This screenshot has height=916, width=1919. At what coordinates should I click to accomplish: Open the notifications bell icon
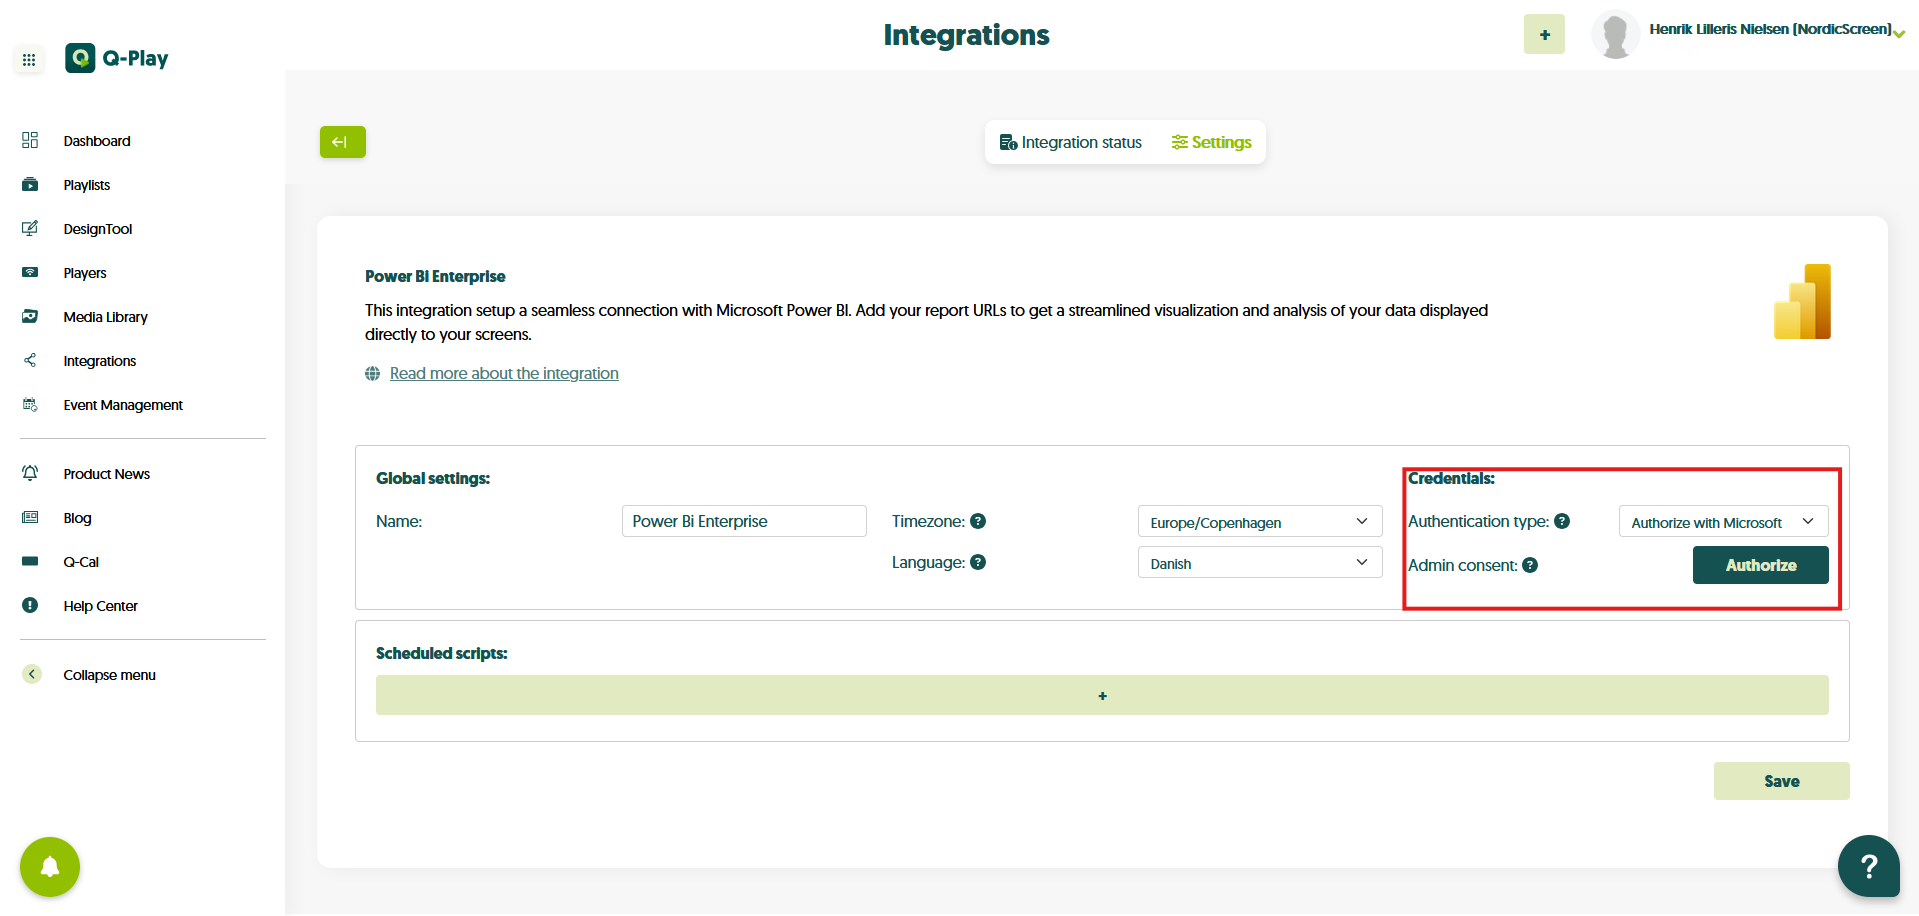50,867
